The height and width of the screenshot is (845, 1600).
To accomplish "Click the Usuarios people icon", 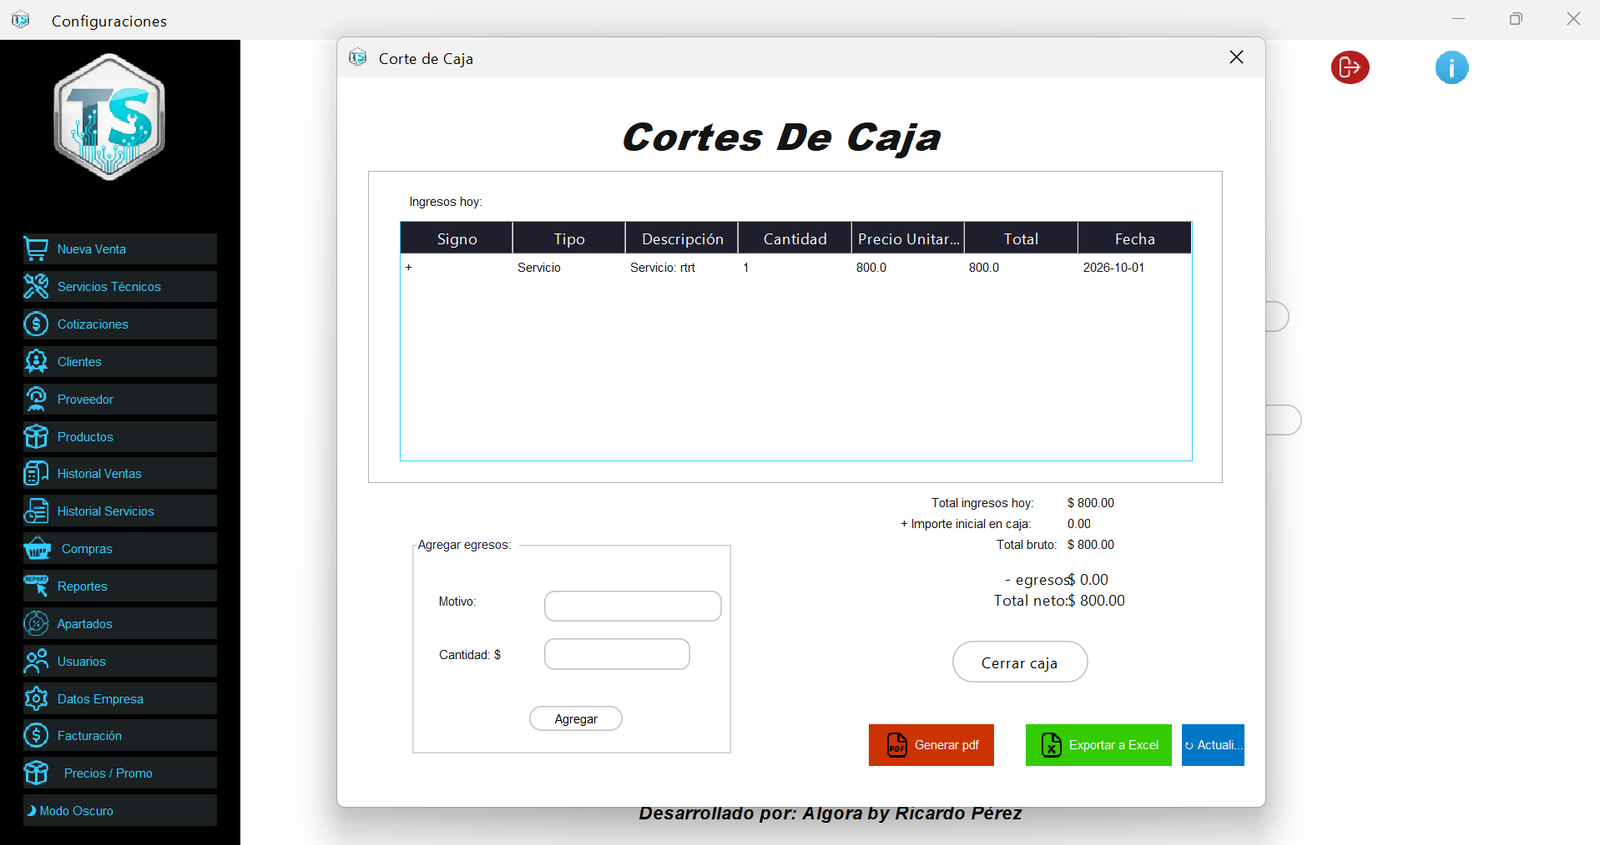I will (x=36, y=661).
